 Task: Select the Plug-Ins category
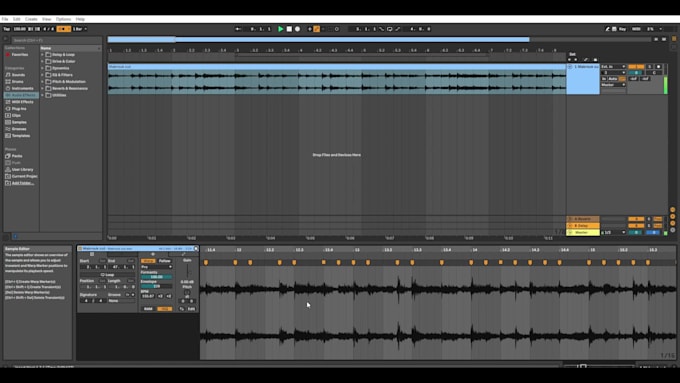(19, 109)
